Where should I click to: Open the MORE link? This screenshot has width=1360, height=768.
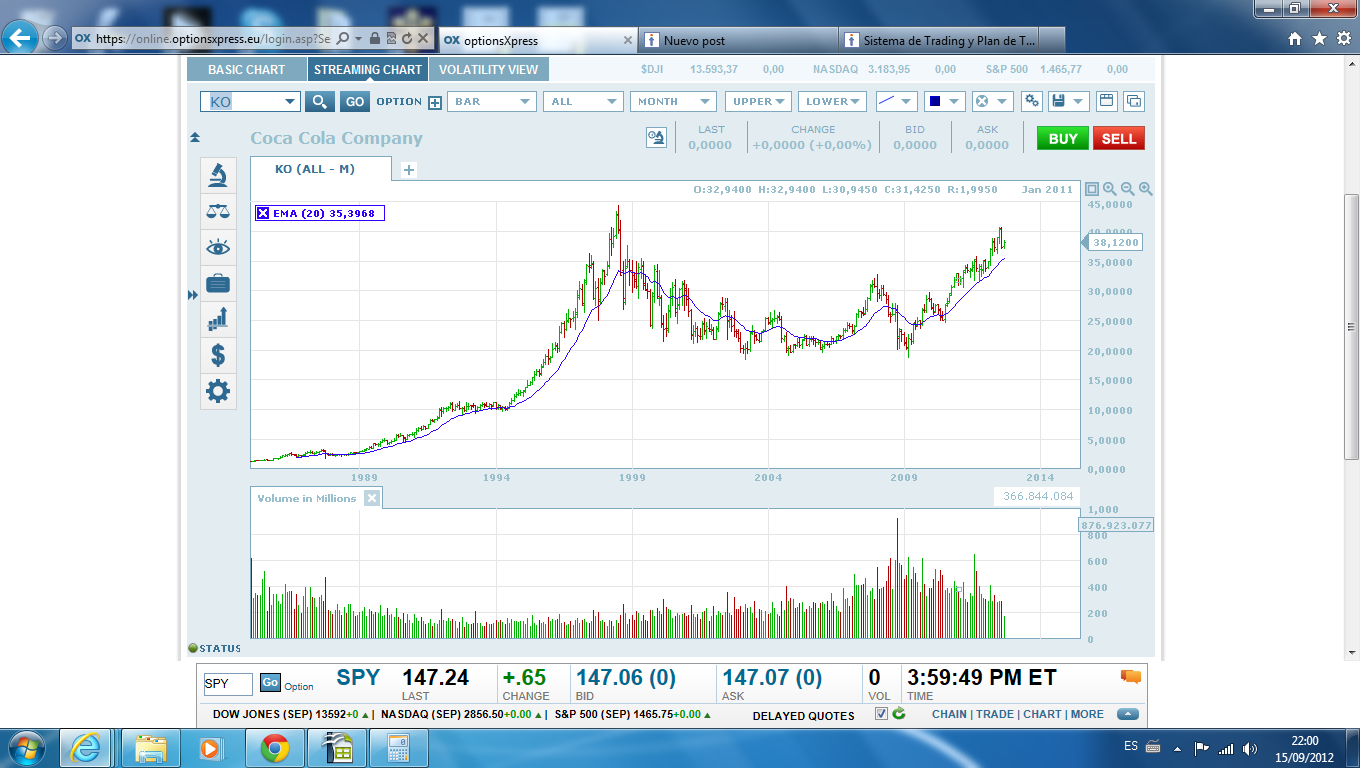1087,714
